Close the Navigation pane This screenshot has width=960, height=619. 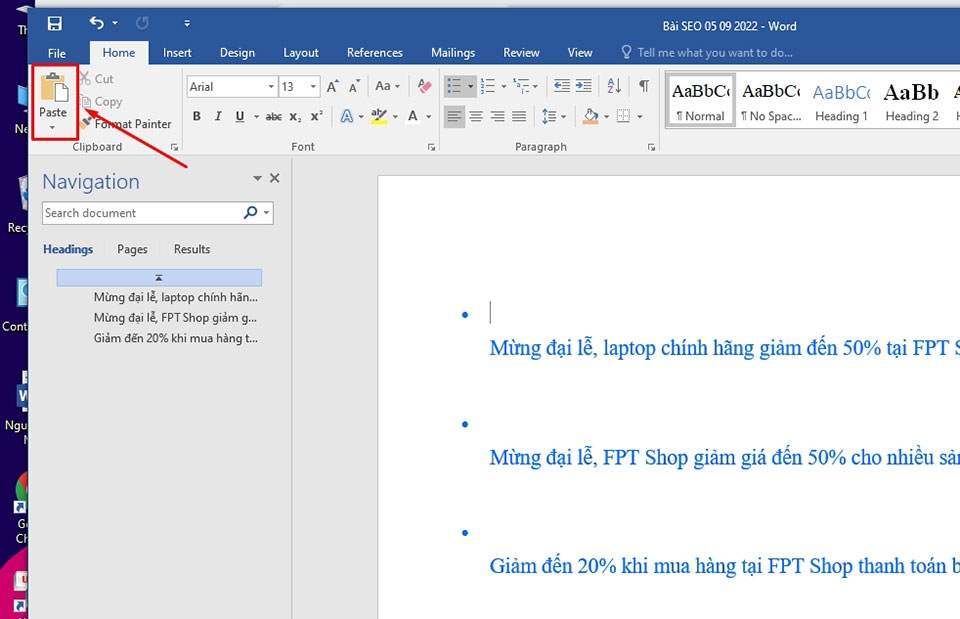(x=275, y=178)
